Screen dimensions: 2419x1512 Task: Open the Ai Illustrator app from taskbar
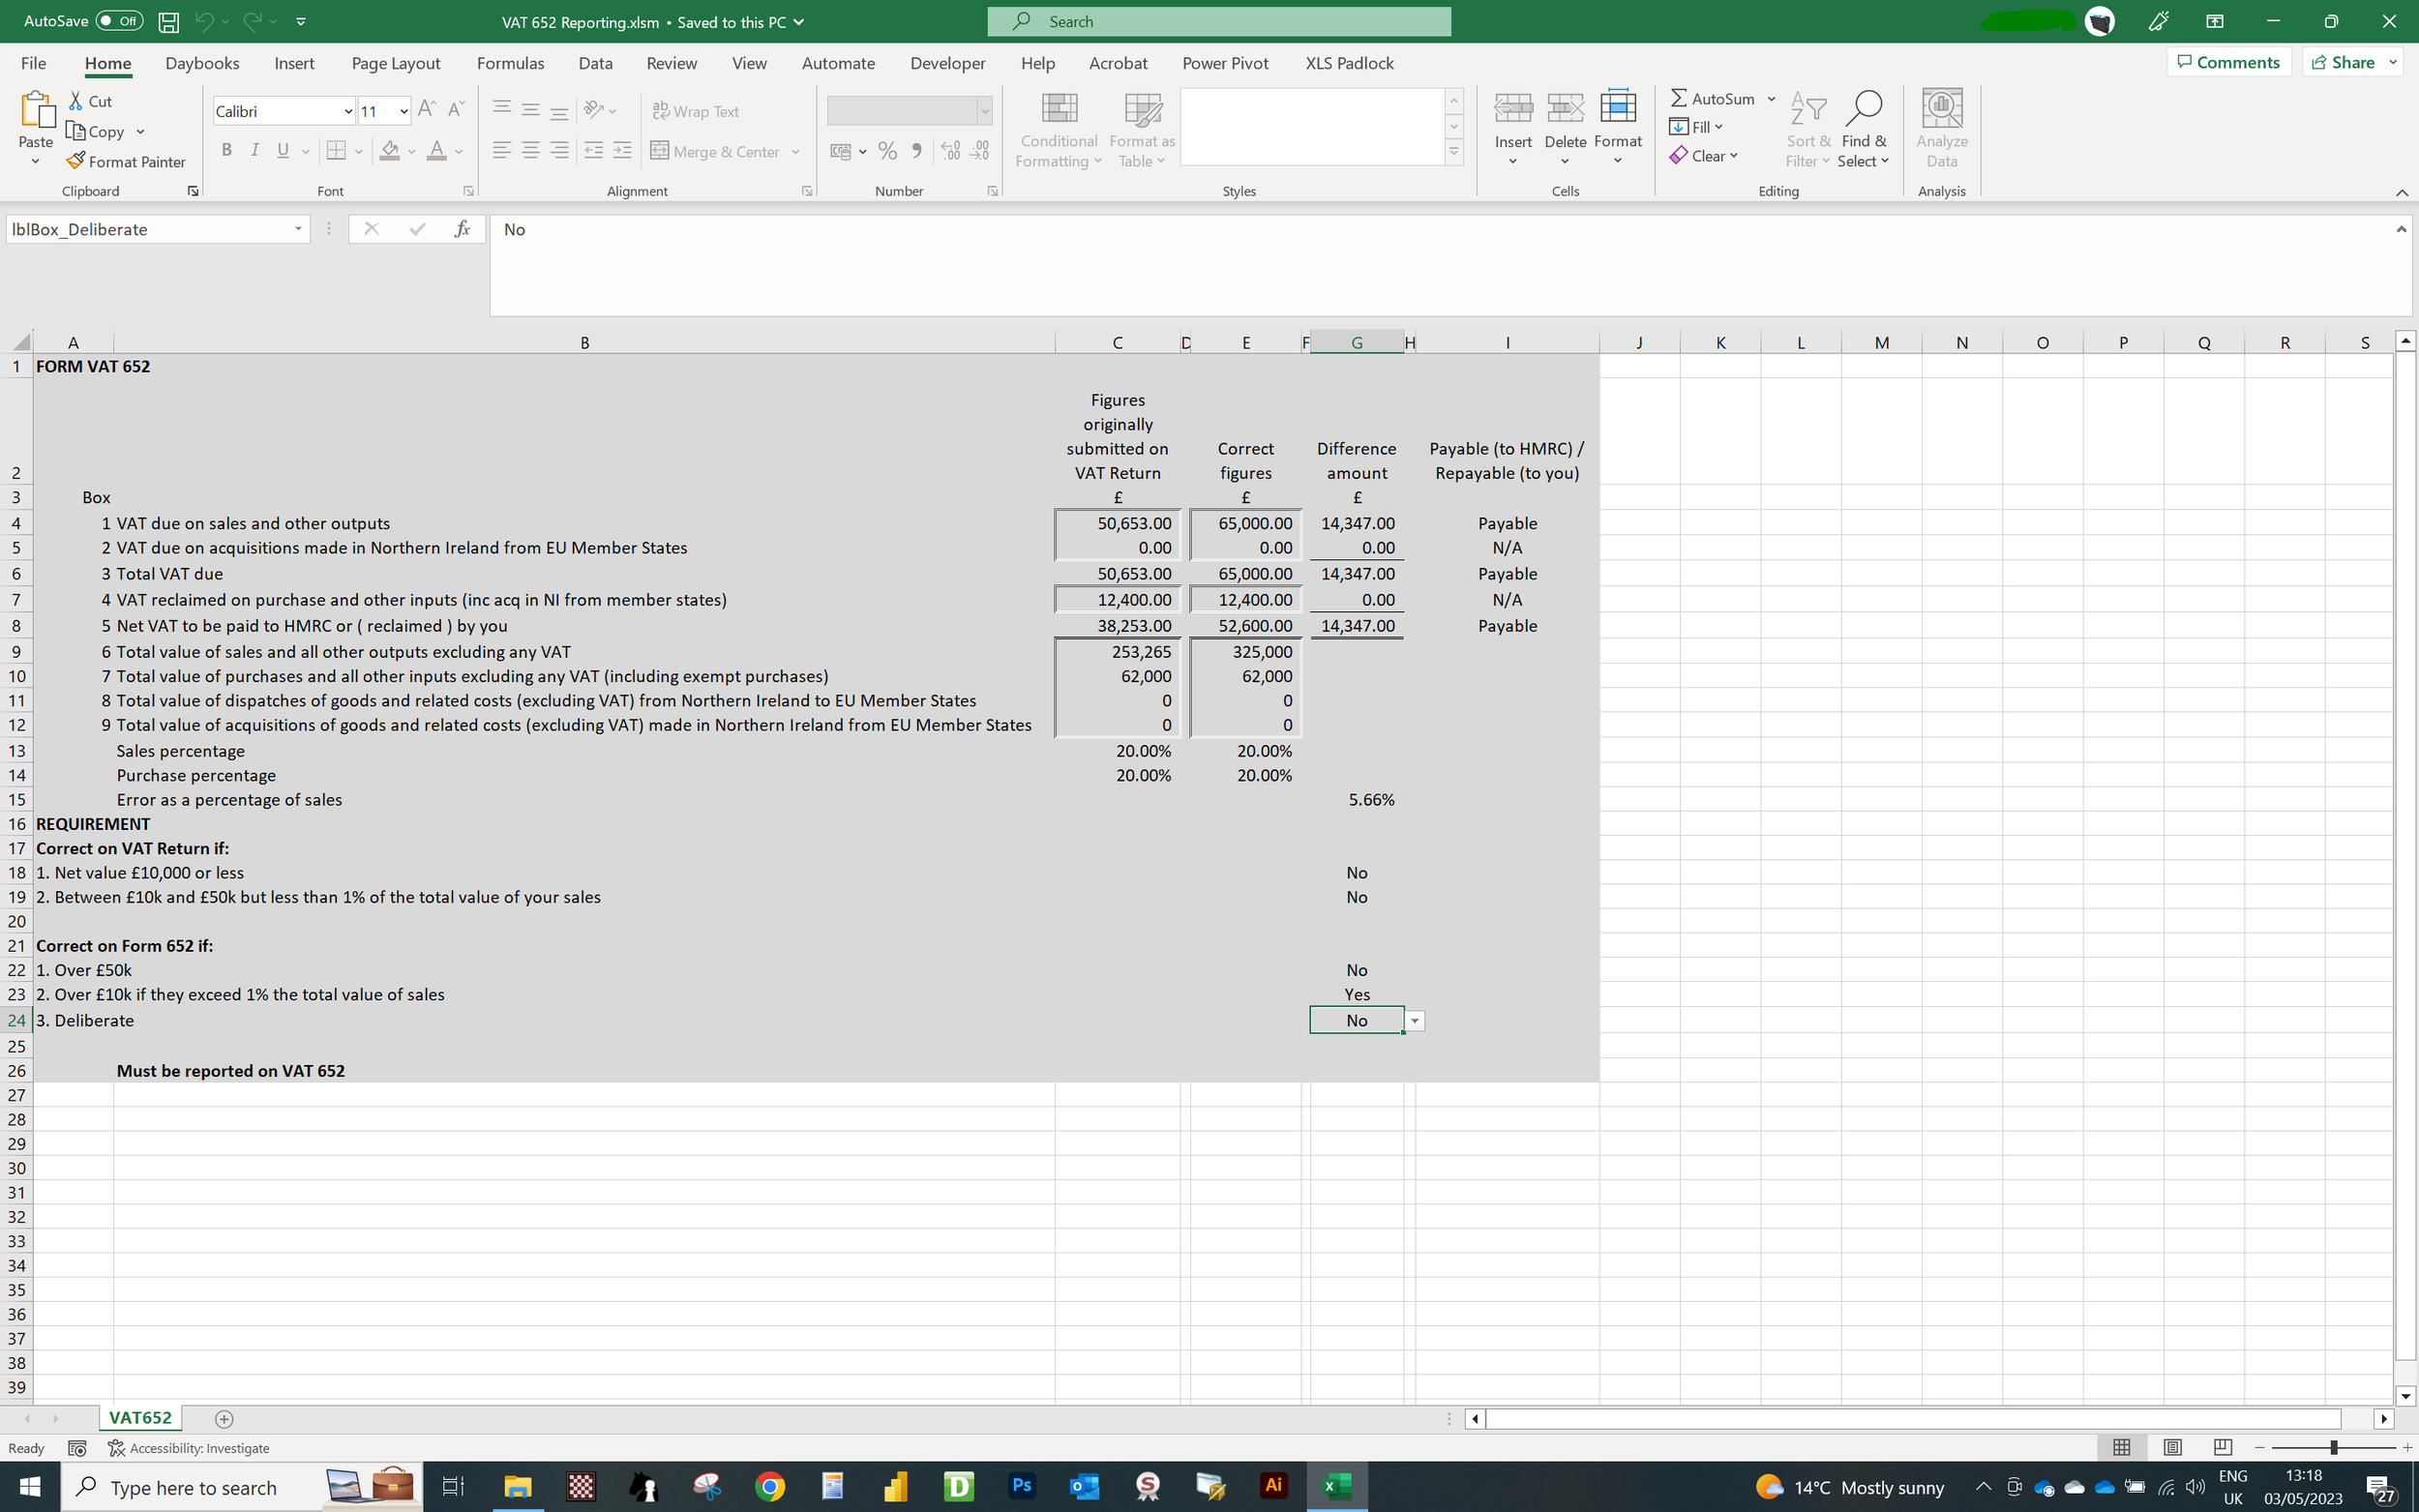pos(1273,1487)
